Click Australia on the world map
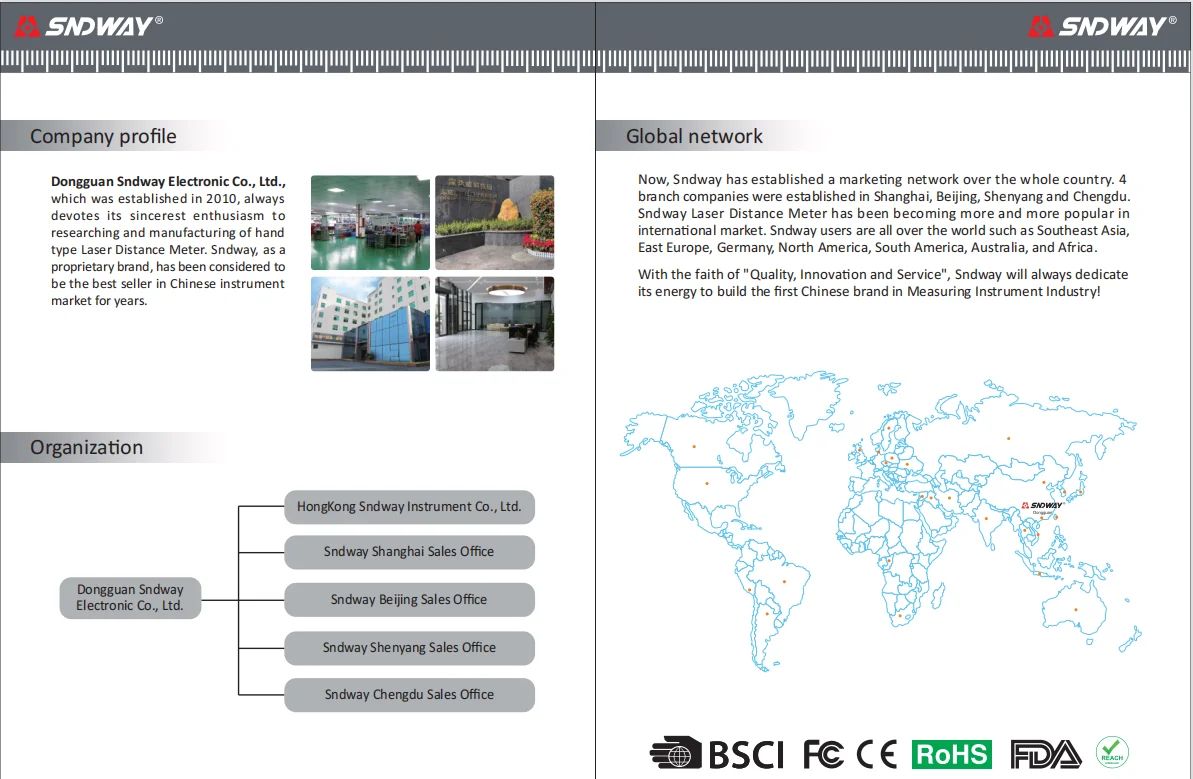1193x779 pixels. pyautogui.click(x=1074, y=612)
